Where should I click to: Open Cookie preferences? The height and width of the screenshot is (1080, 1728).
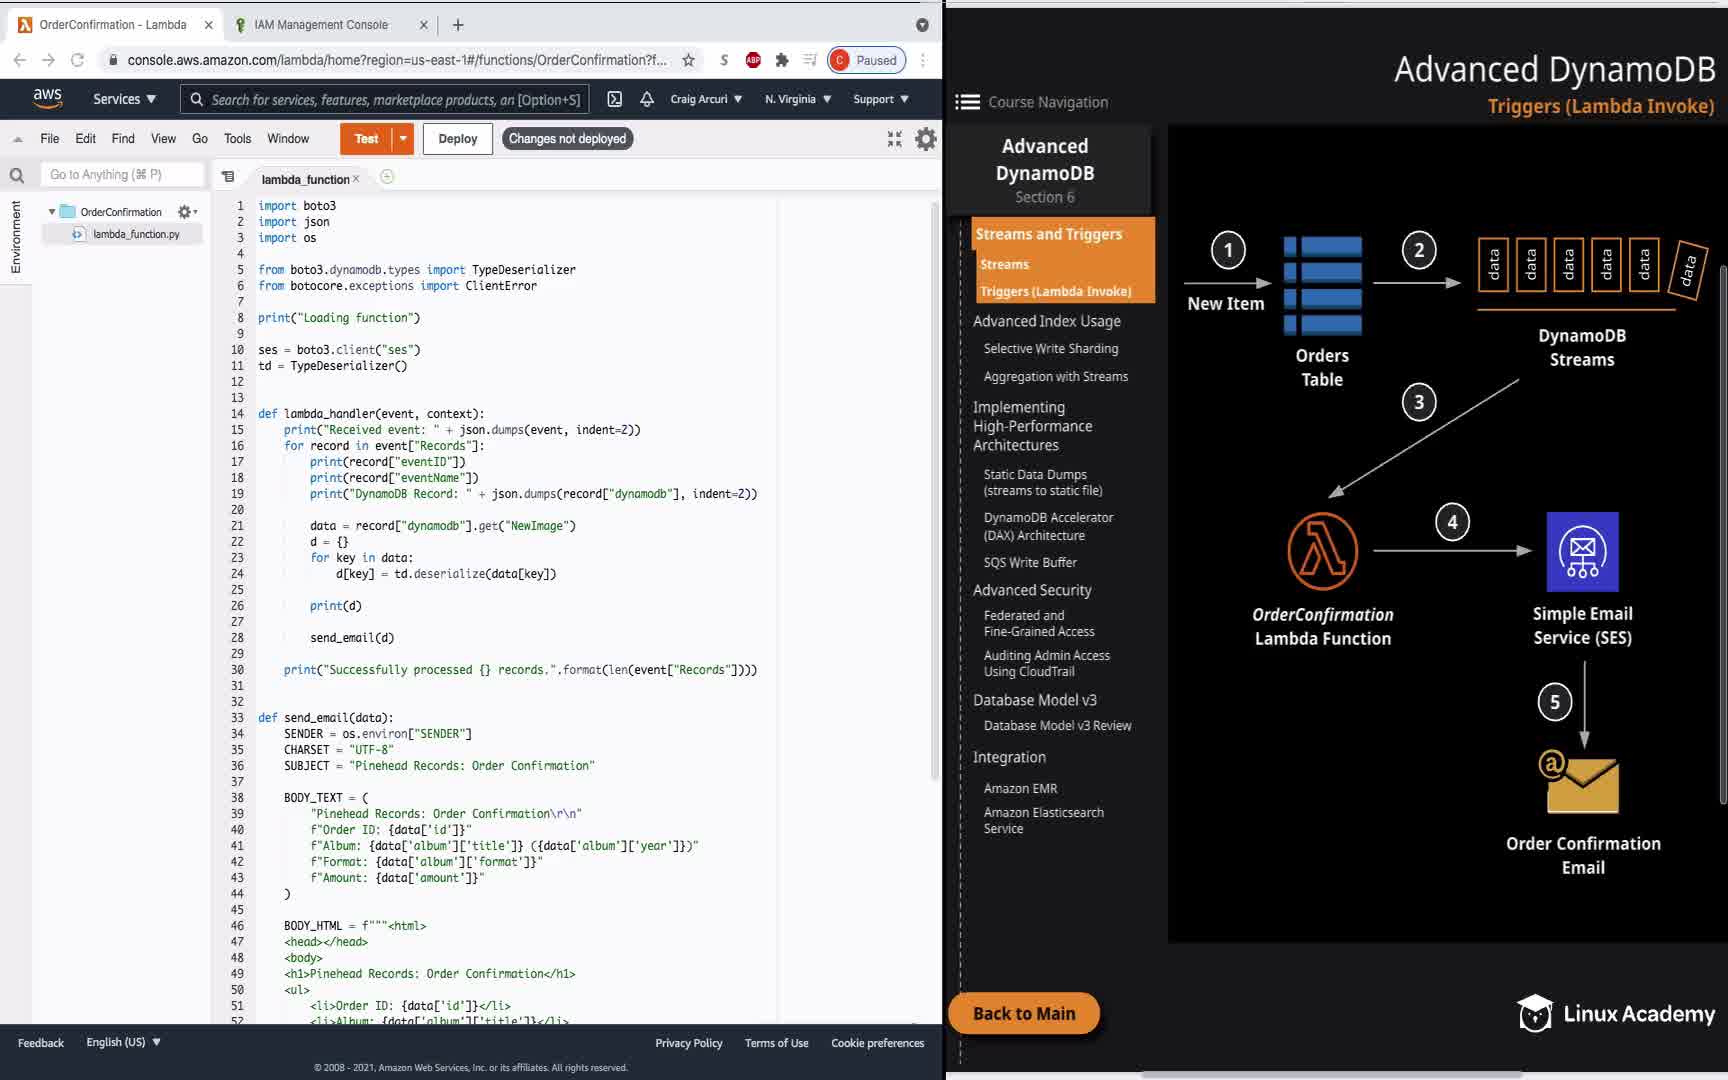878,1043
